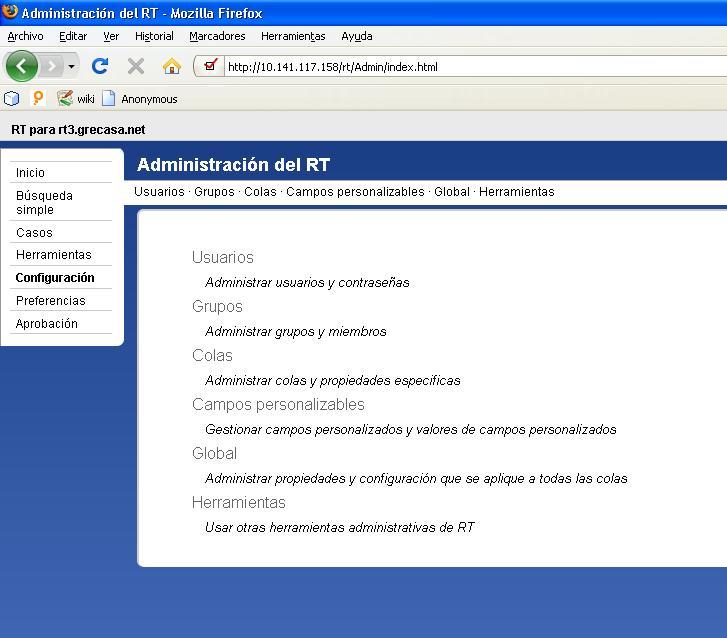Click the browser Back arrow button
This screenshot has height=638, width=727.
(21, 66)
